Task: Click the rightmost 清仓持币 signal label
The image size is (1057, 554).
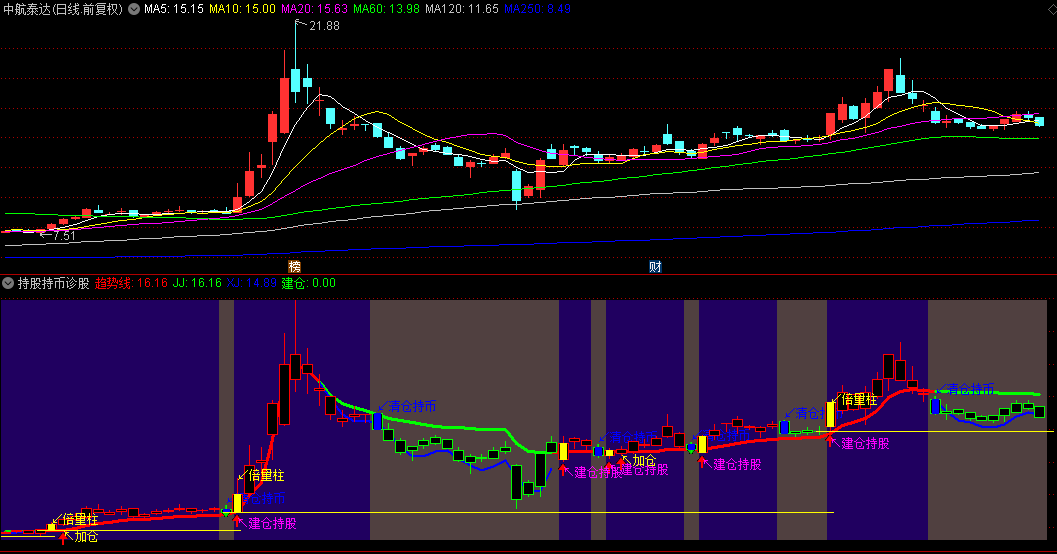Action: 971,390
